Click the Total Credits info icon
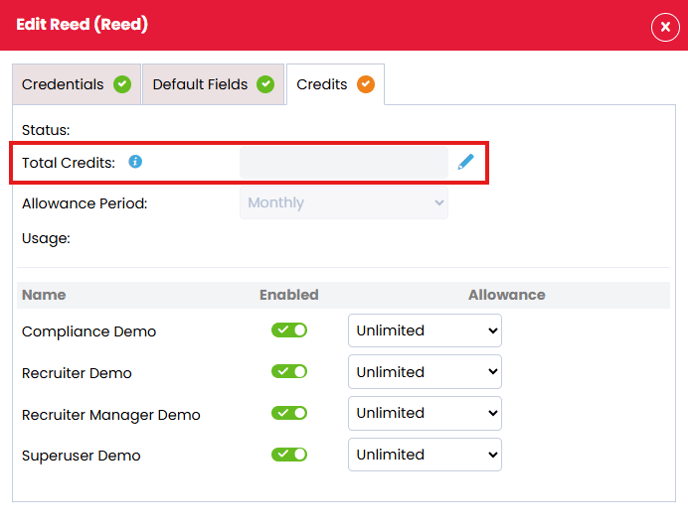This screenshot has height=527, width=688. click(x=136, y=162)
